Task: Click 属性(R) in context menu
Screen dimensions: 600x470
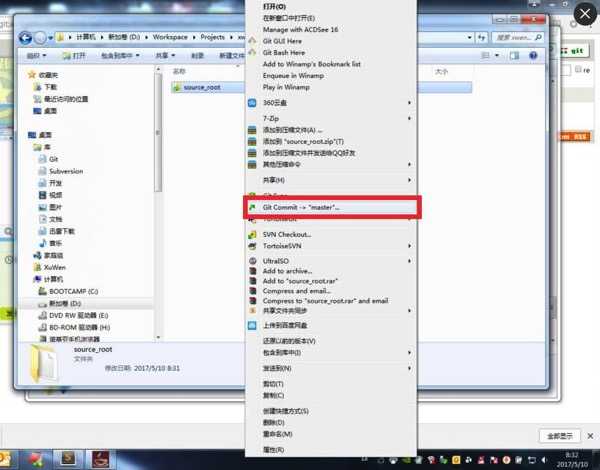Action: 273,450
